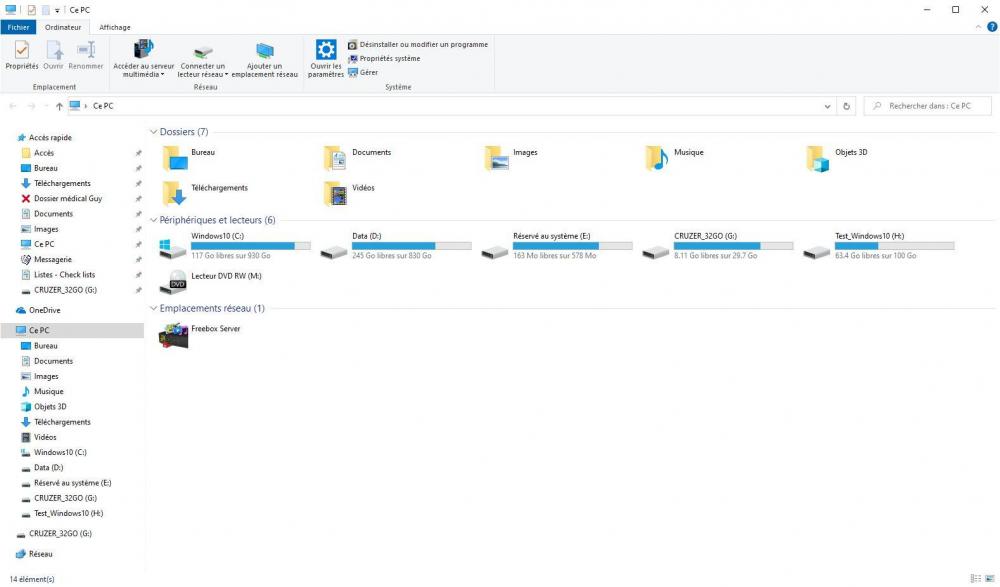
Task: Open the Lecteur DVD RW (M:) drive
Action: pyautogui.click(x=177, y=281)
